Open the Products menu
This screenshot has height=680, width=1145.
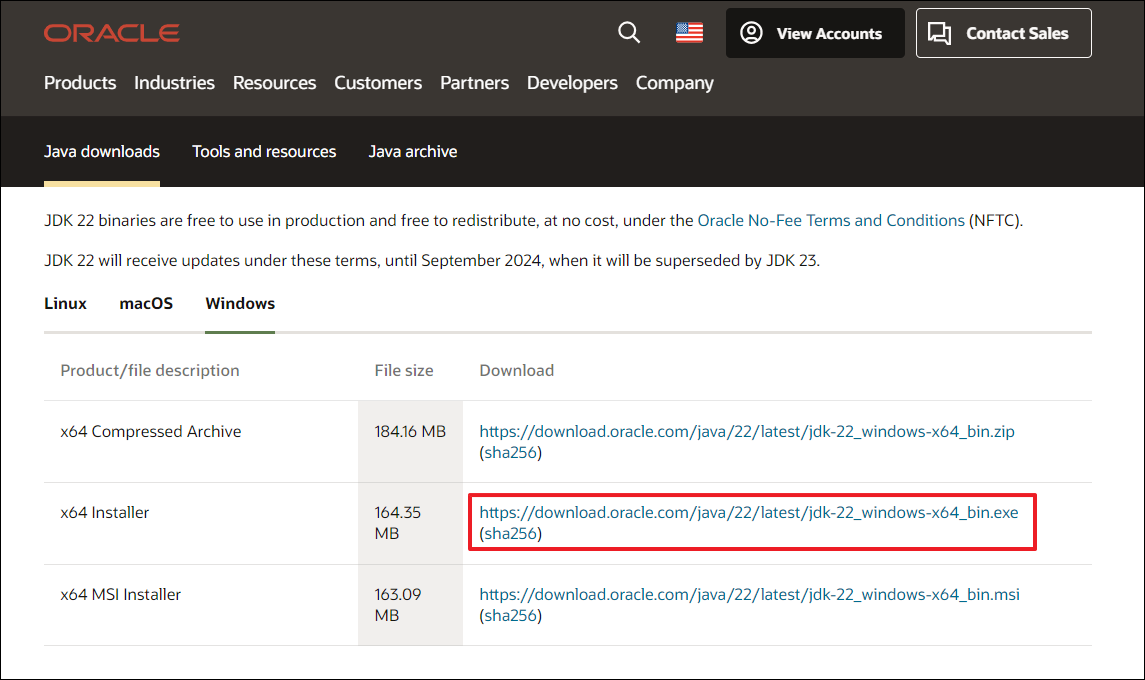[x=80, y=83]
